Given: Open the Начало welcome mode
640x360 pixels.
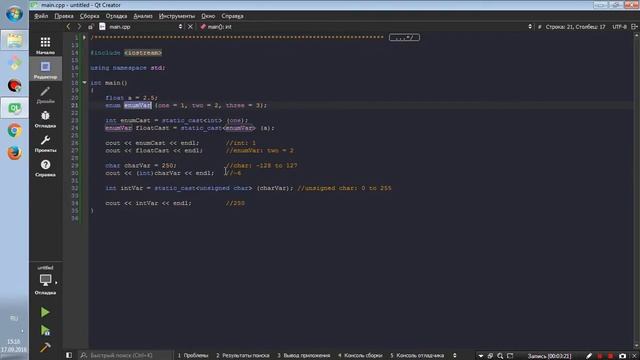Looking at the screenshot, I should point(45,45).
